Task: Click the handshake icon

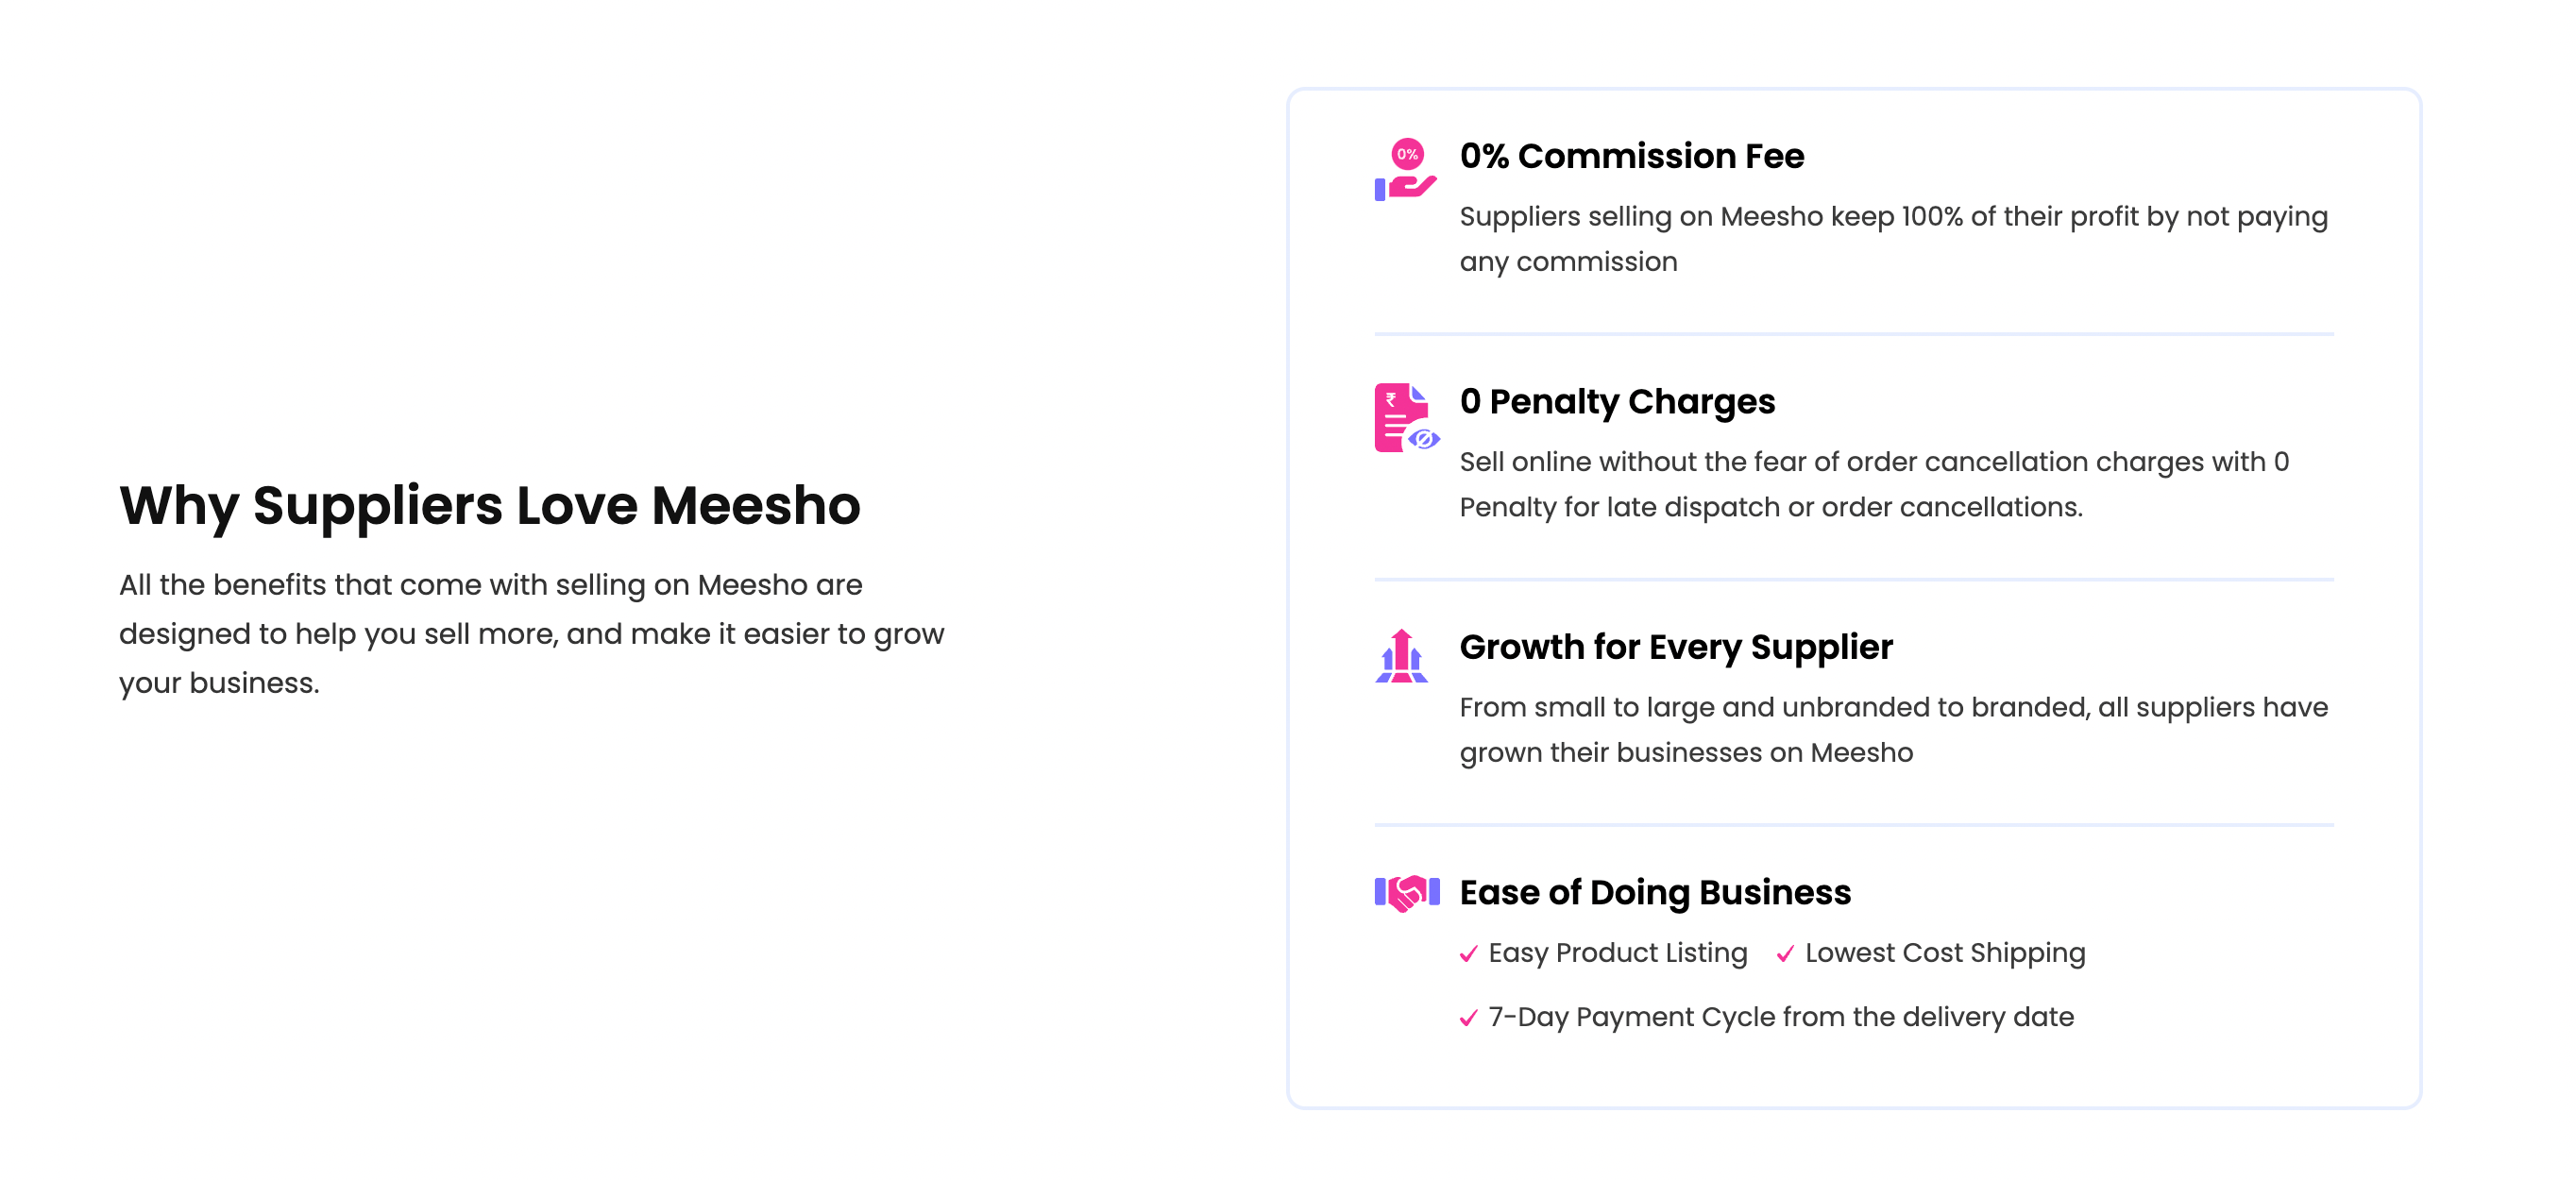Action: 1406,892
